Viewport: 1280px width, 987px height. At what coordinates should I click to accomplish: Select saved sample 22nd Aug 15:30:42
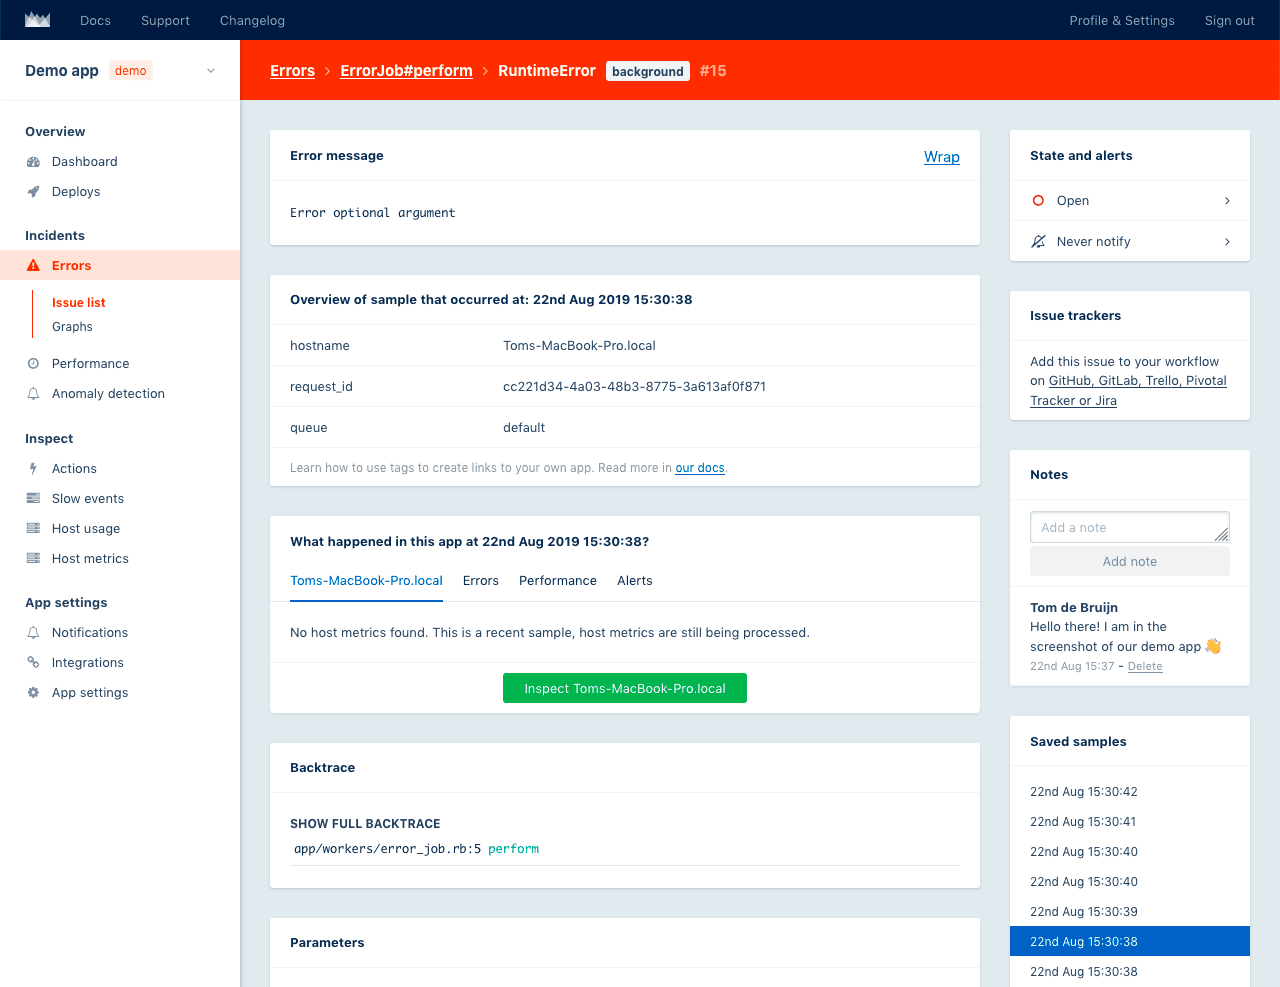1084,792
